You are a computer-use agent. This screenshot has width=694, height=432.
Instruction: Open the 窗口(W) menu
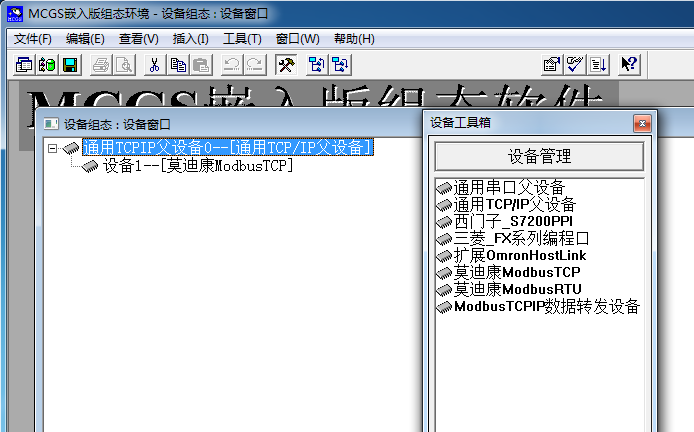point(297,39)
